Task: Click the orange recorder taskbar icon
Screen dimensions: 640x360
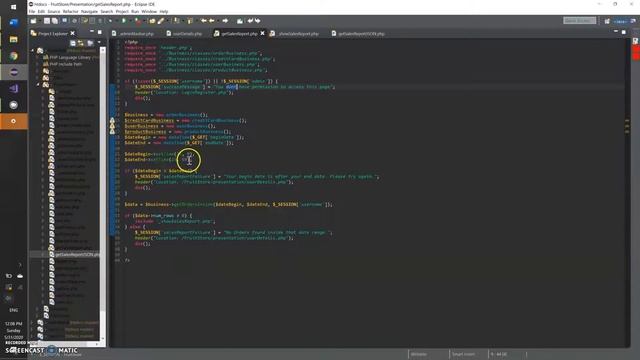Action: pyautogui.click(x=13, y=121)
